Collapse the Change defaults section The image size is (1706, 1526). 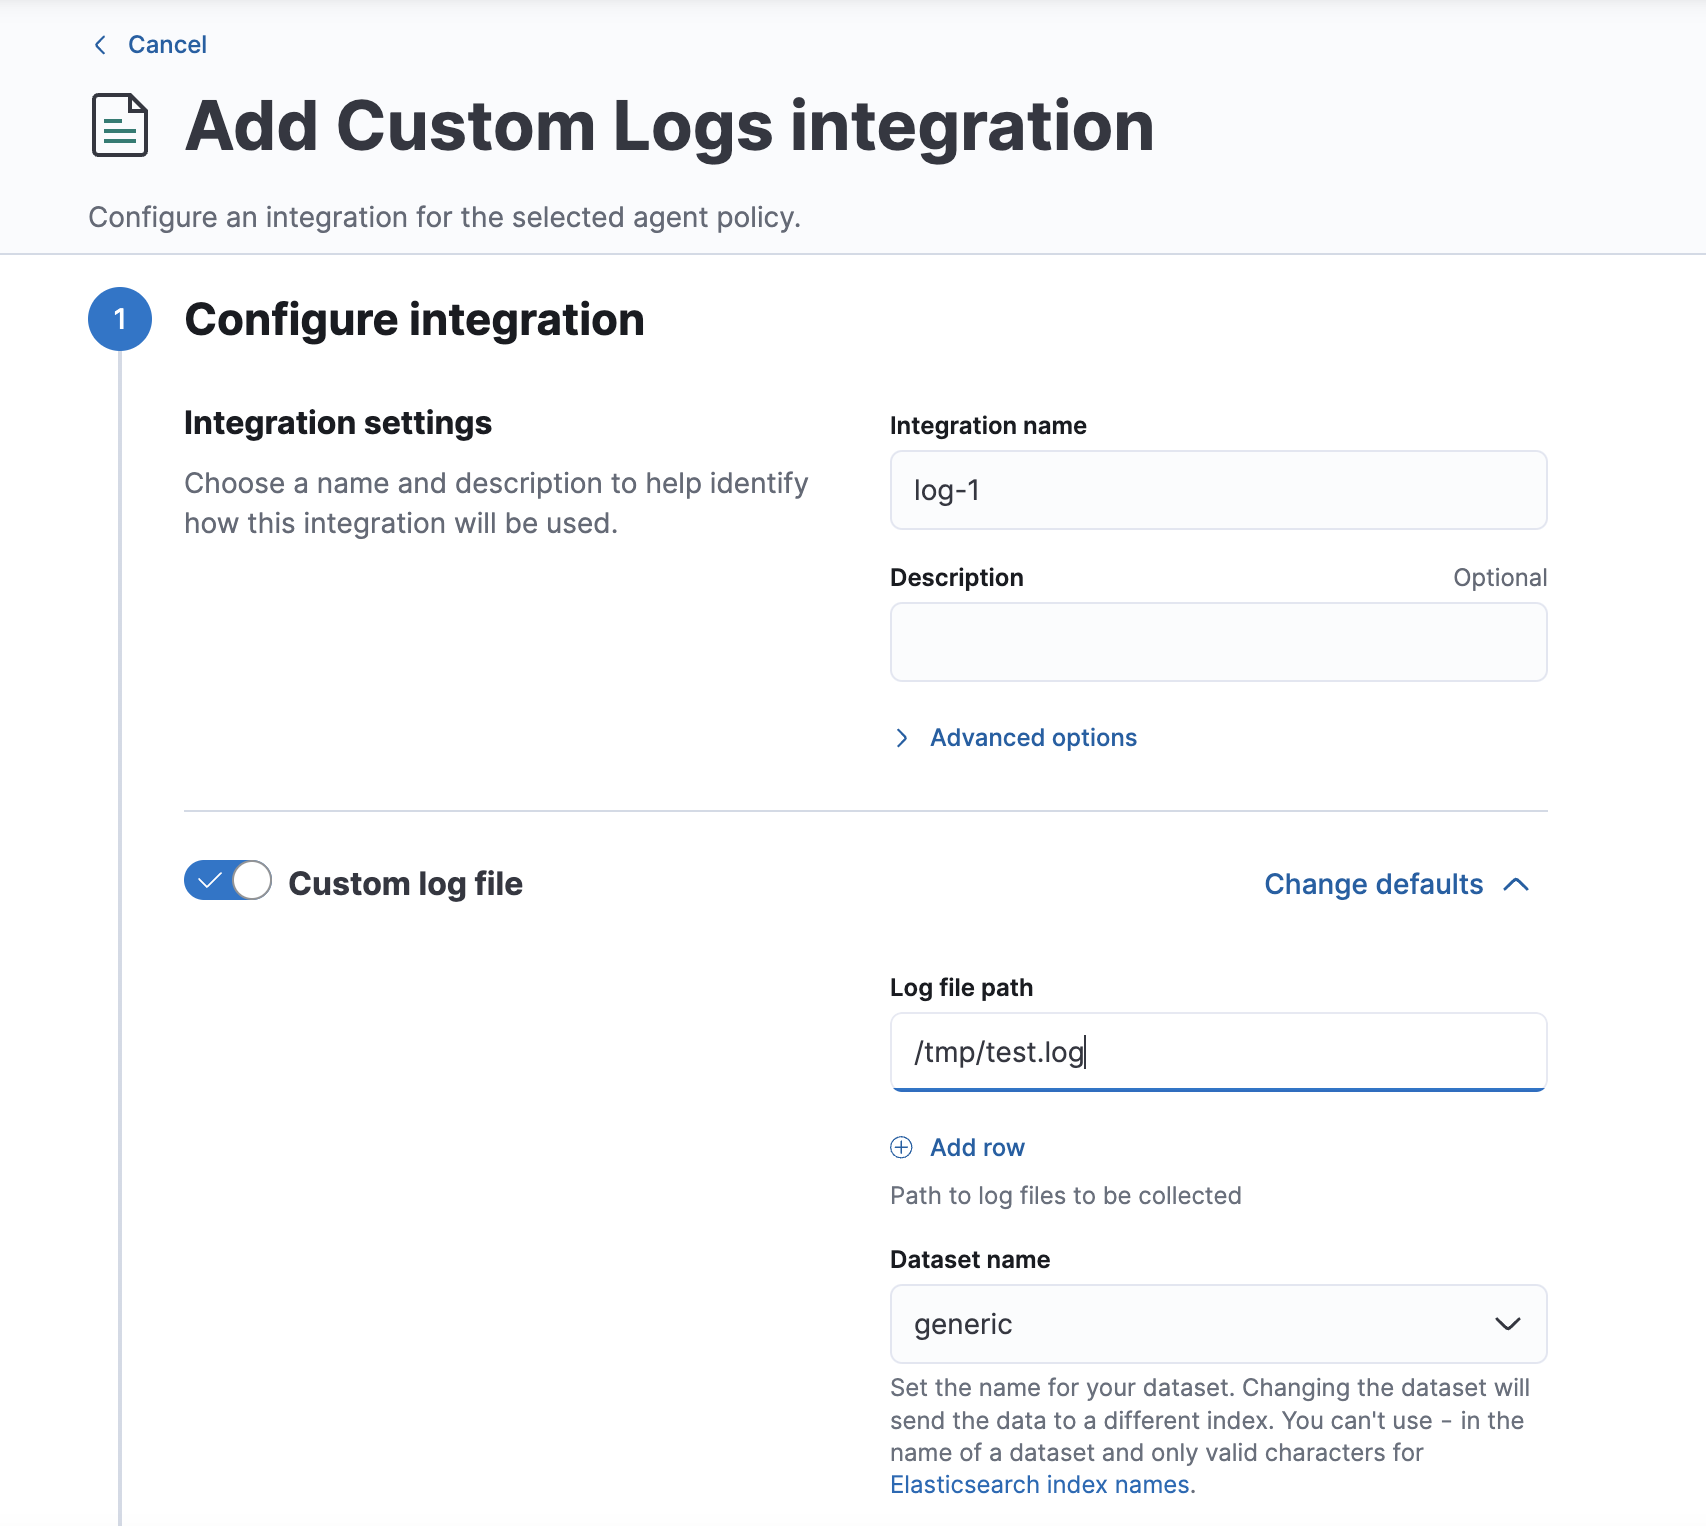pos(1373,884)
